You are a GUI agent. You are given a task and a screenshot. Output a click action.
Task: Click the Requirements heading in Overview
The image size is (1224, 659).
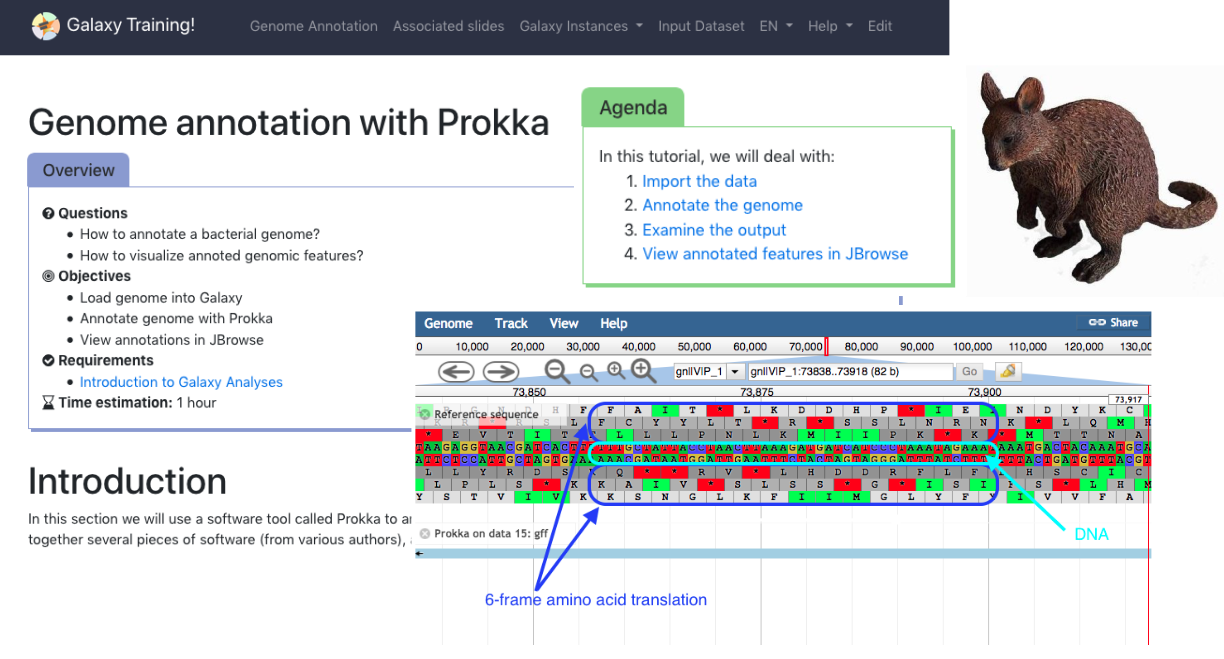pyautogui.click(x=106, y=360)
